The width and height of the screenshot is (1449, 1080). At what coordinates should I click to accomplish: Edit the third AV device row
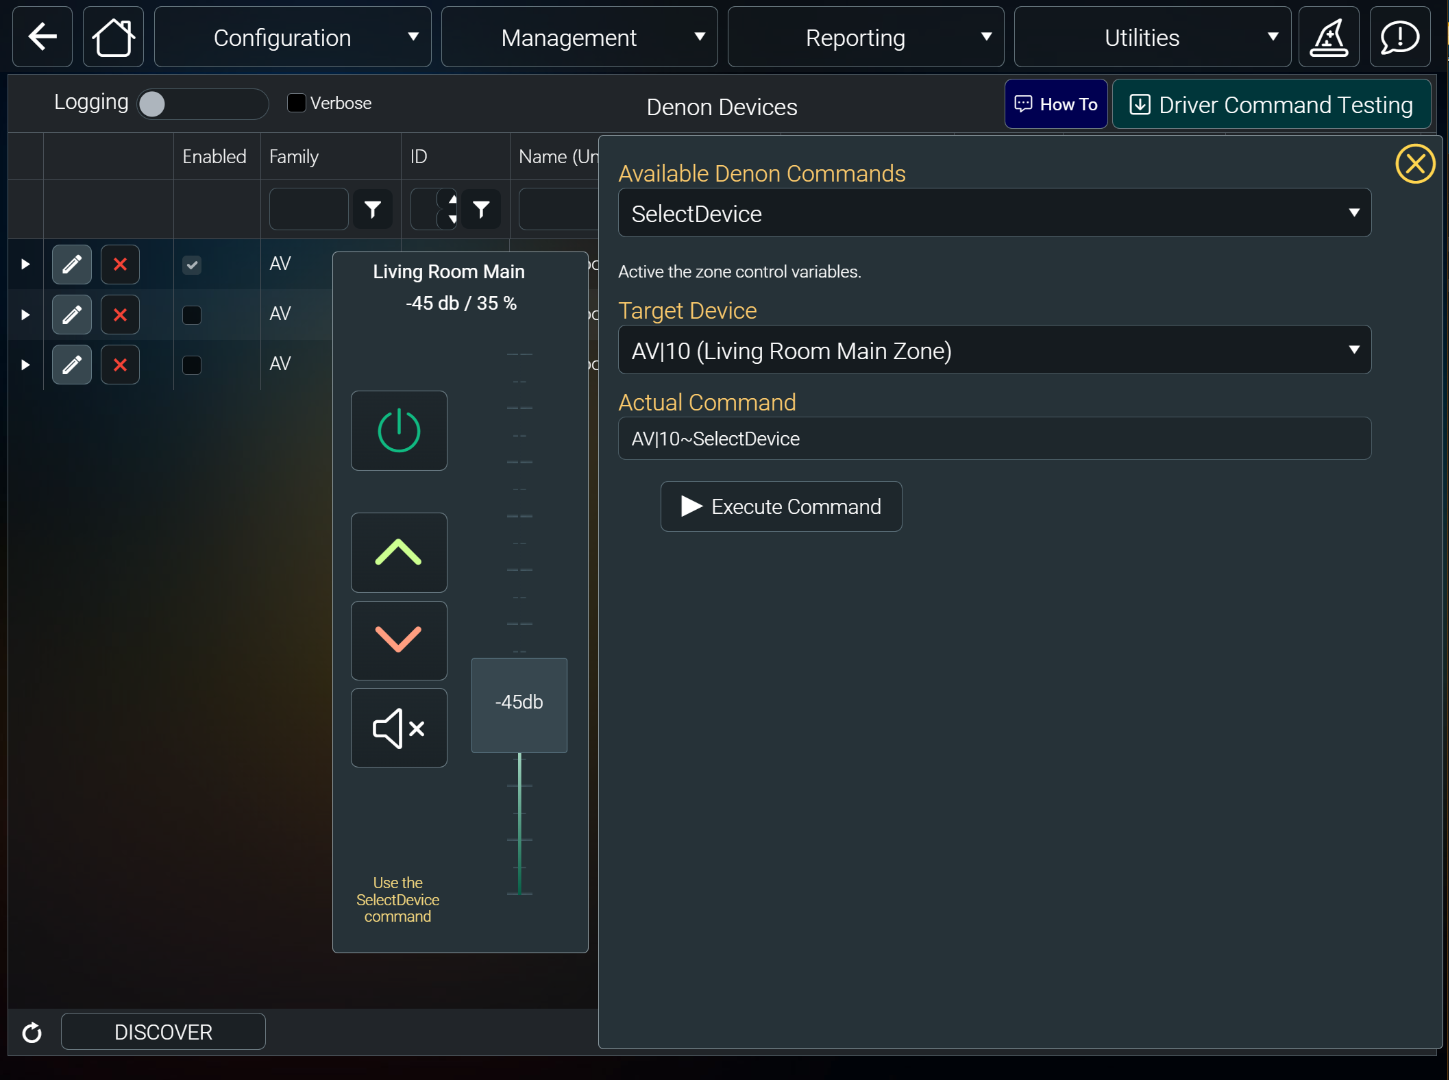[x=72, y=364]
